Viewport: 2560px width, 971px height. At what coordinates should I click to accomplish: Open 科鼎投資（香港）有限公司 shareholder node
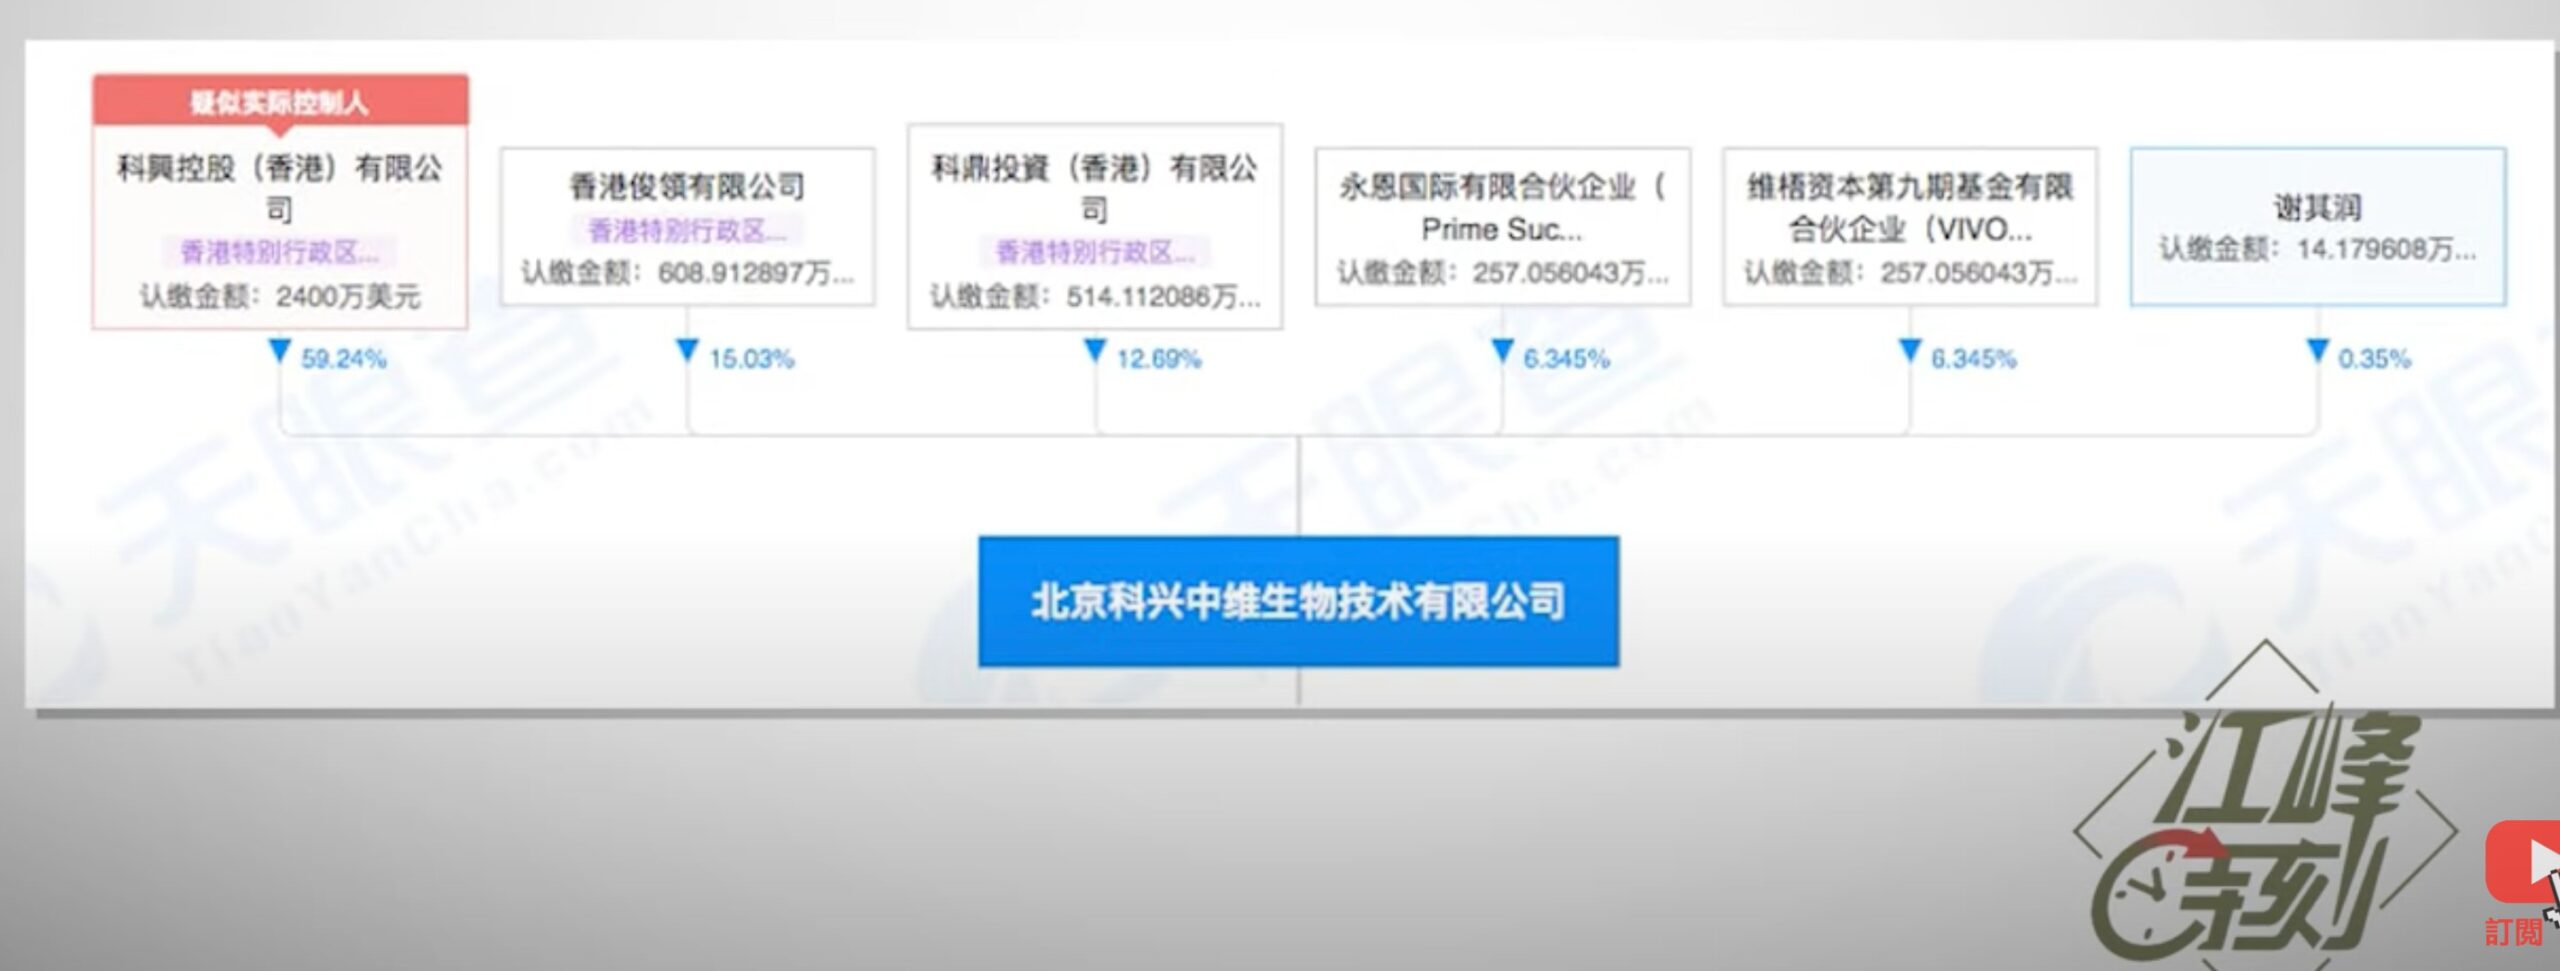point(1095,187)
